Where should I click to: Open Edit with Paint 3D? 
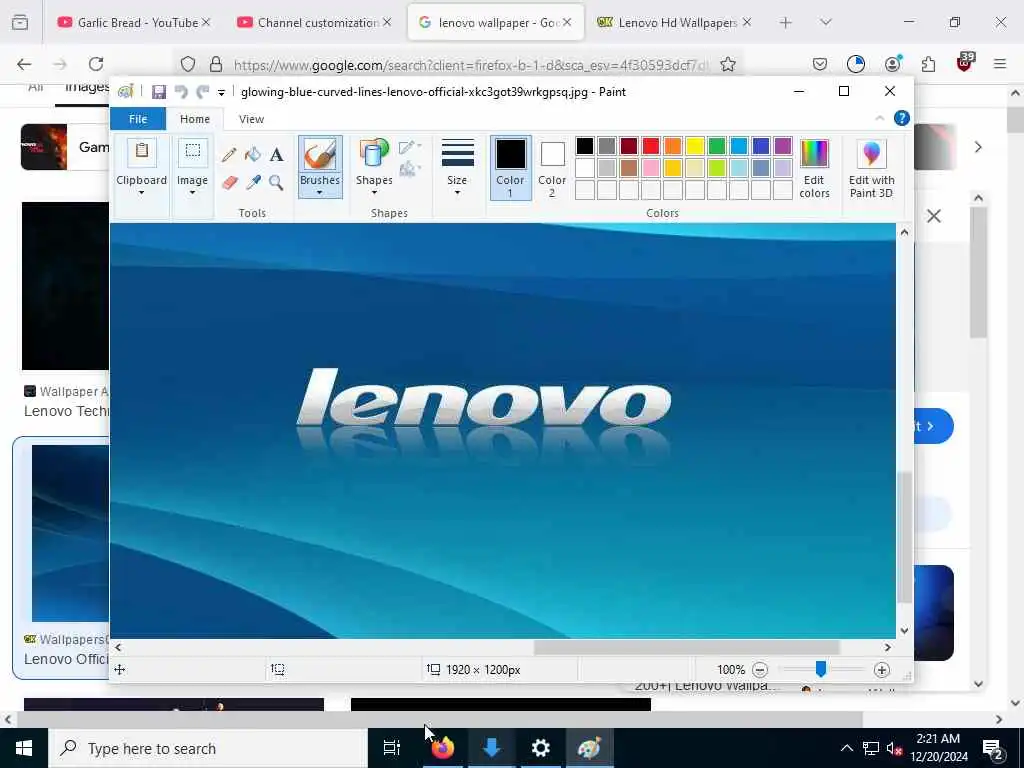(x=871, y=168)
